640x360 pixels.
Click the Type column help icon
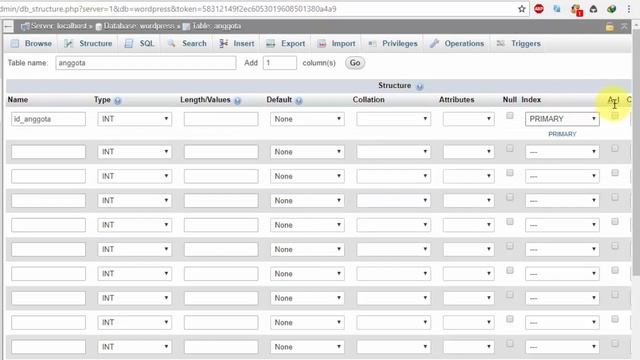[x=118, y=100]
